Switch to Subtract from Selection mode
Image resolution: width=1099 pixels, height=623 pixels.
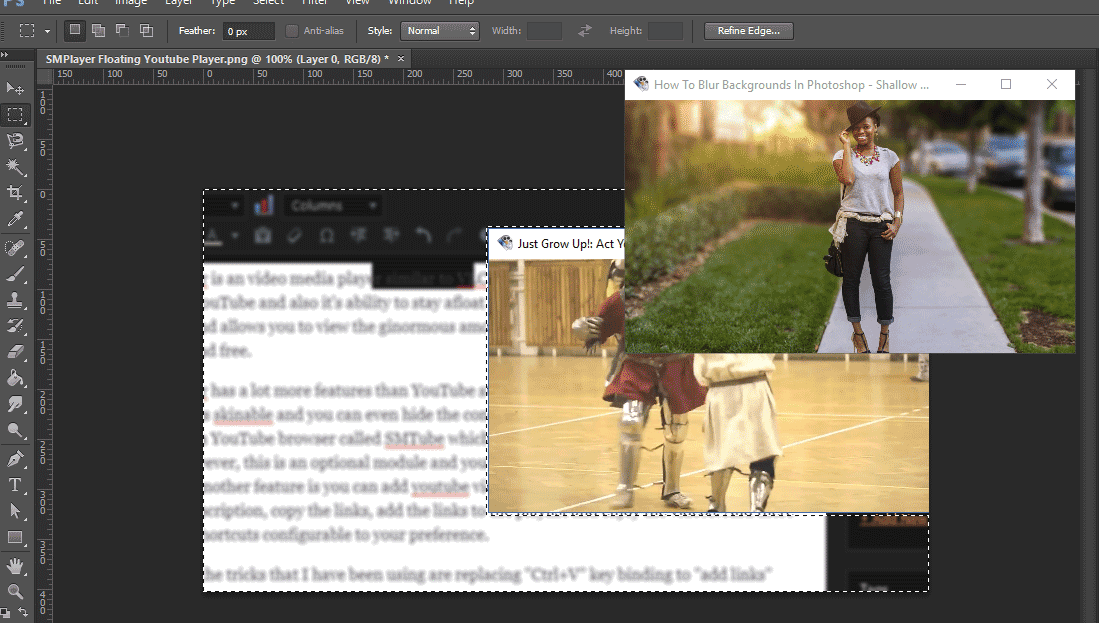pyautogui.click(x=121, y=30)
